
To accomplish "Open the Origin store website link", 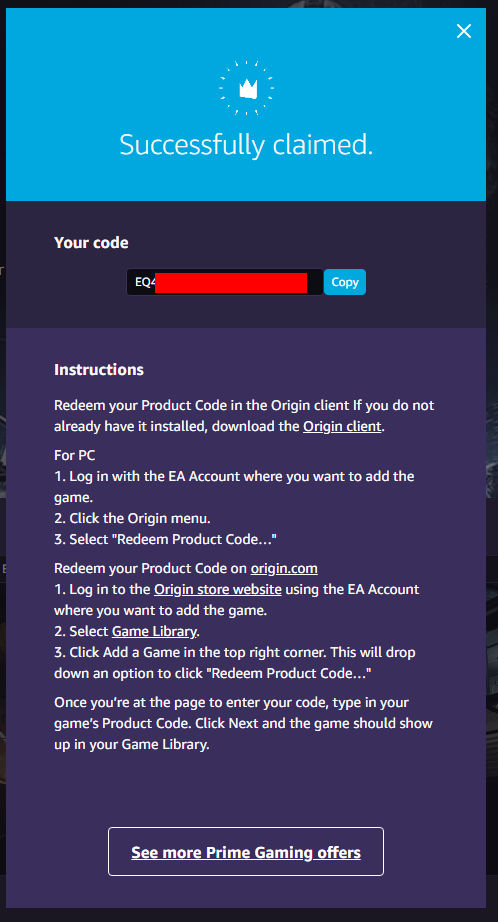I will pos(218,589).
